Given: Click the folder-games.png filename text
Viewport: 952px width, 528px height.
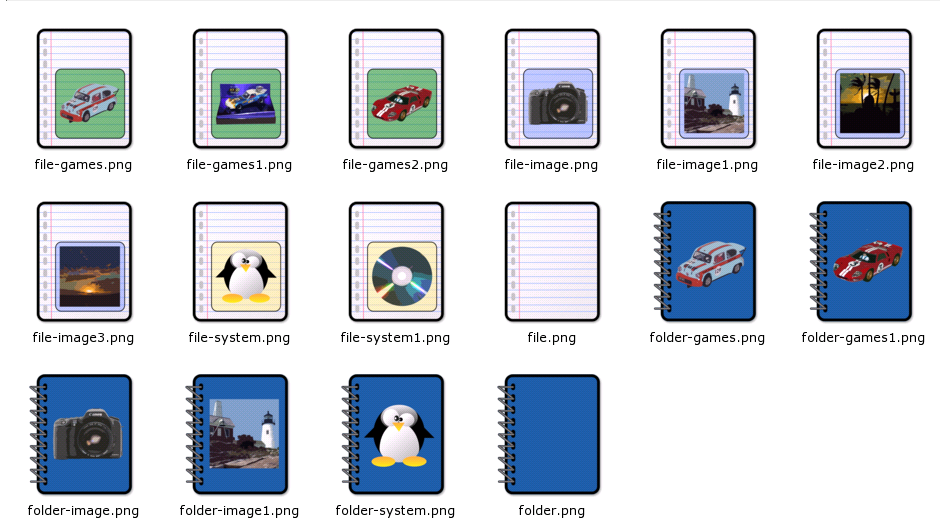Looking at the screenshot, I should (x=707, y=338).
